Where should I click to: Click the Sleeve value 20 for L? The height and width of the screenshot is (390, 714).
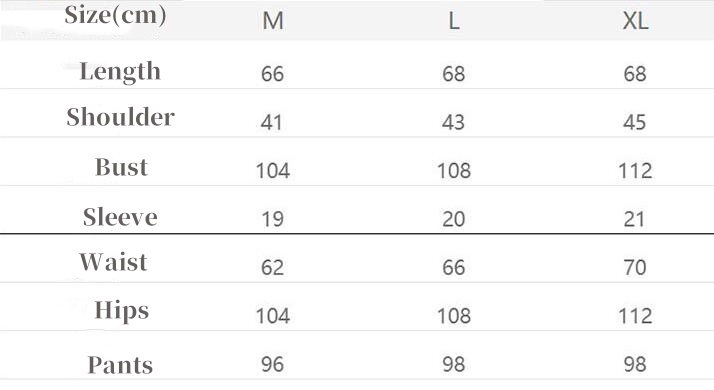(x=454, y=219)
